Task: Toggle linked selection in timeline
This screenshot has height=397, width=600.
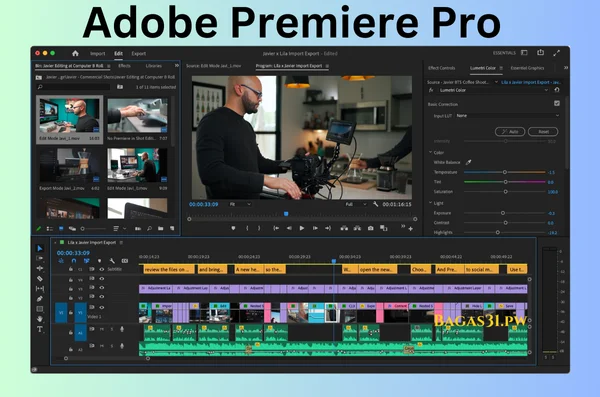Action: tap(86, 261)
